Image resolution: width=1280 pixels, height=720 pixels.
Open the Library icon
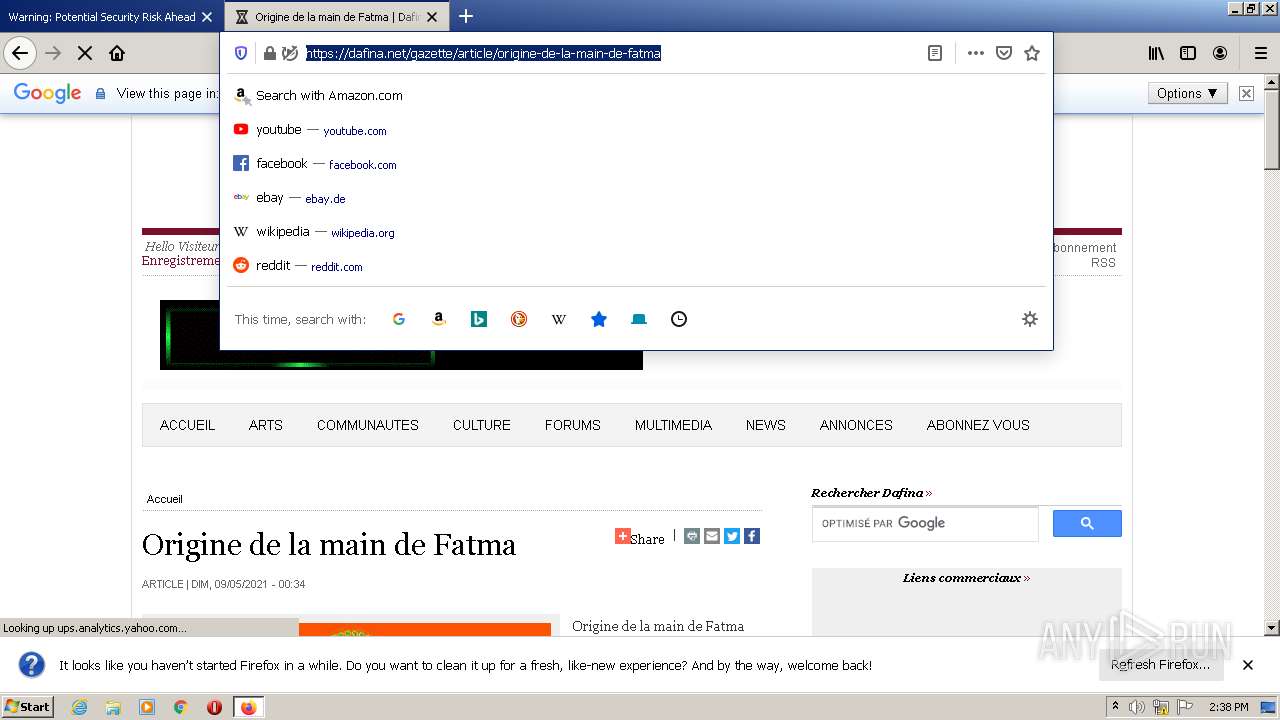[x=1156, y=53]
